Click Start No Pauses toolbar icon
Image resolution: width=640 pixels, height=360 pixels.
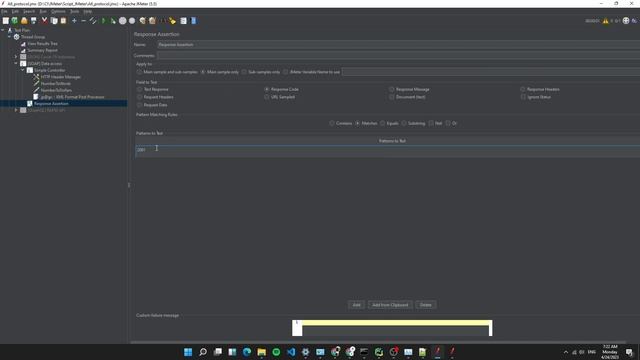click(113, 20)
